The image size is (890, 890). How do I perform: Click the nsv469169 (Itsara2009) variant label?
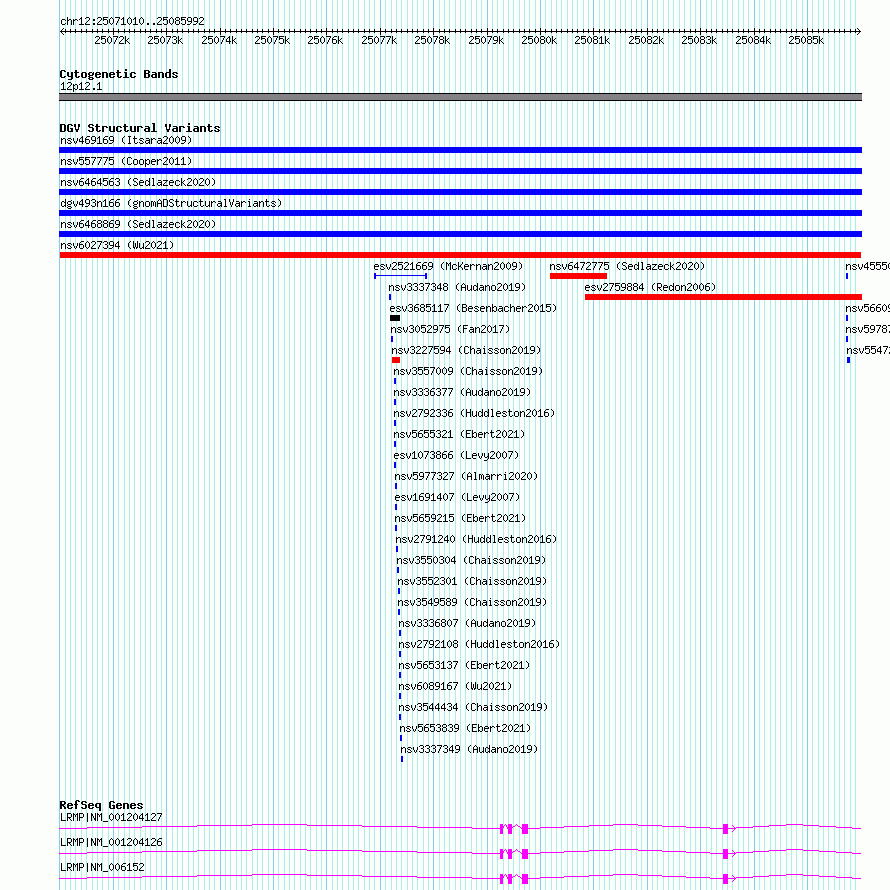[126, 140]
